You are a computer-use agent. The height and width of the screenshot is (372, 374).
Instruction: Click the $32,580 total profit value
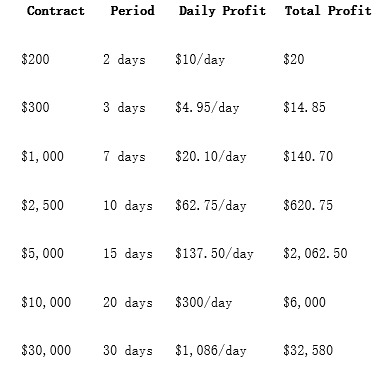coord(308,350)
